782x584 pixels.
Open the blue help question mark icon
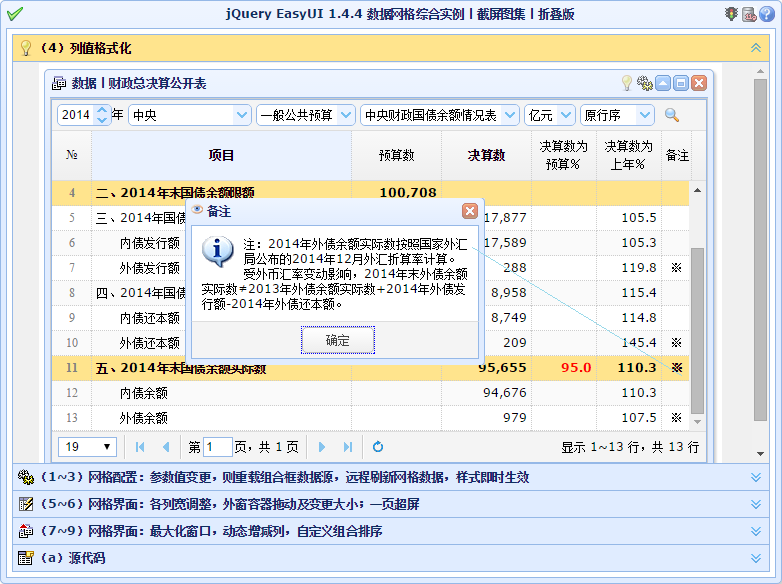click(x=767, y=14)
